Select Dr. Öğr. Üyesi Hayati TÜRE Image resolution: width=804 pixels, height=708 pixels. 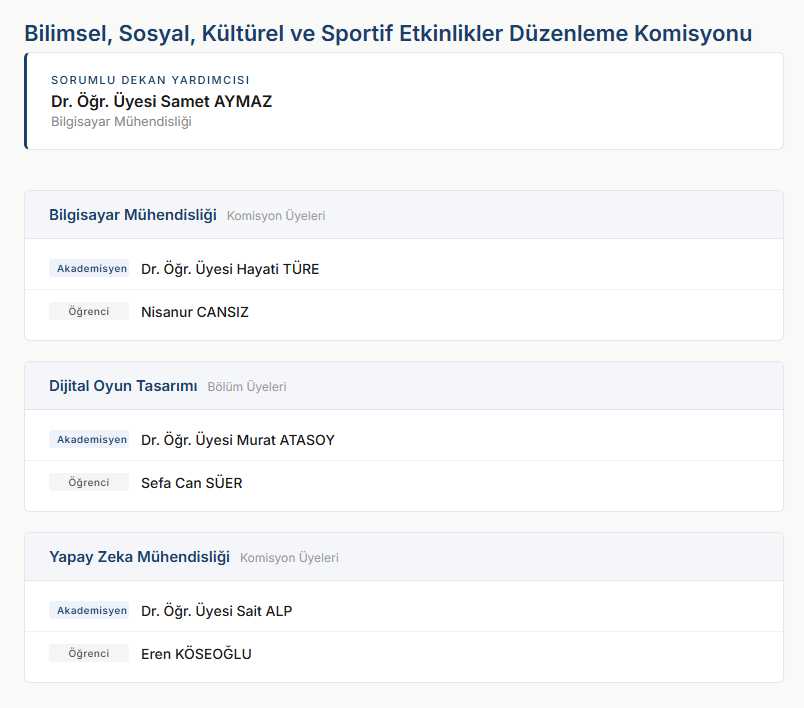[230, 269]
